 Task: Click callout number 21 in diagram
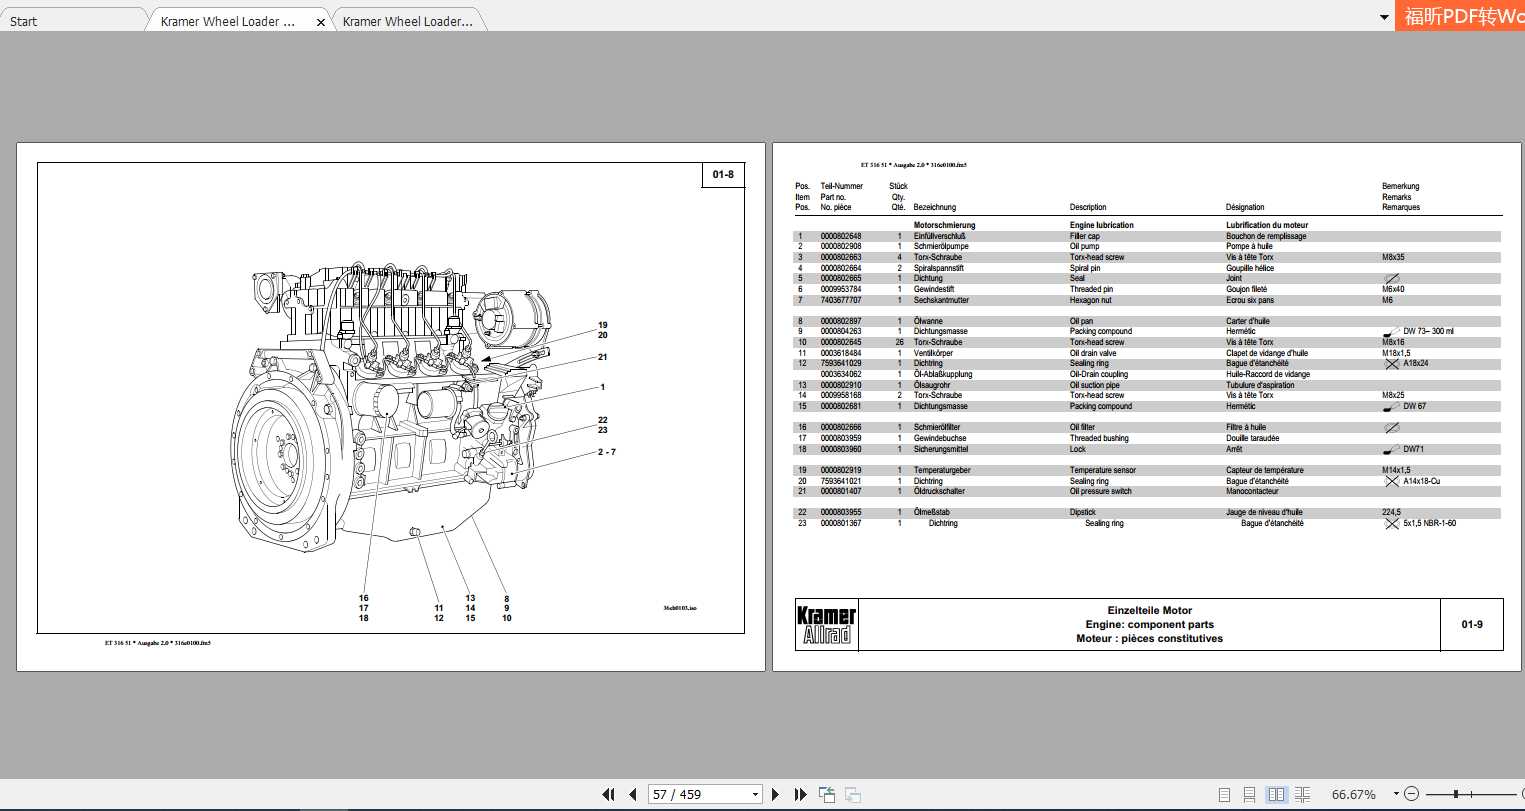[x=603, y=357]
